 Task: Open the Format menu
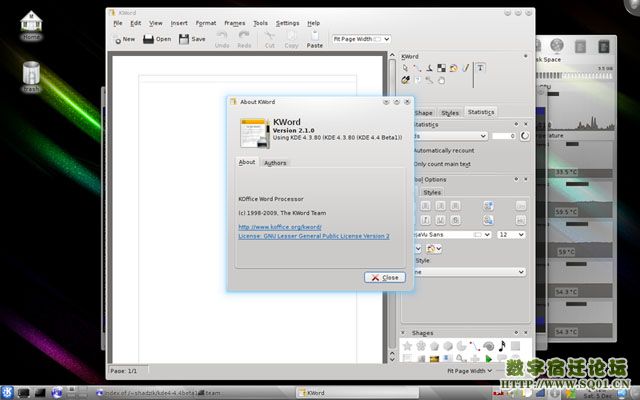point(206,23)
